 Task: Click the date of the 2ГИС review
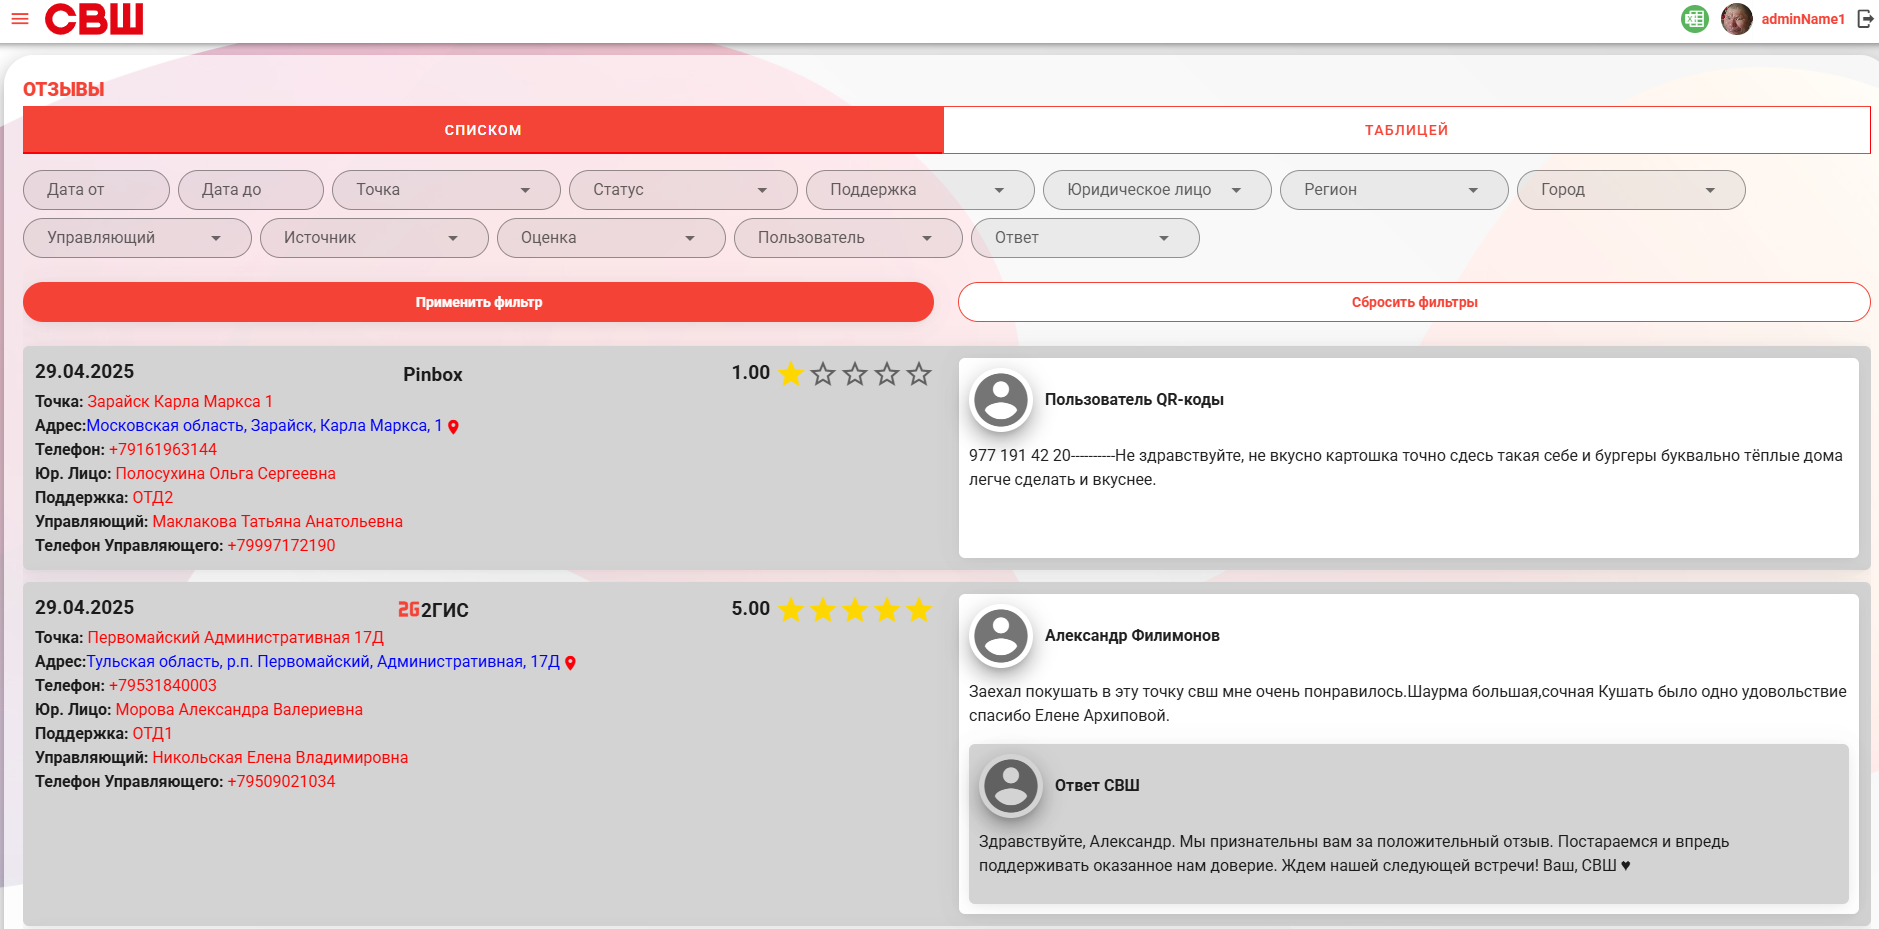[x=84, y=608]
